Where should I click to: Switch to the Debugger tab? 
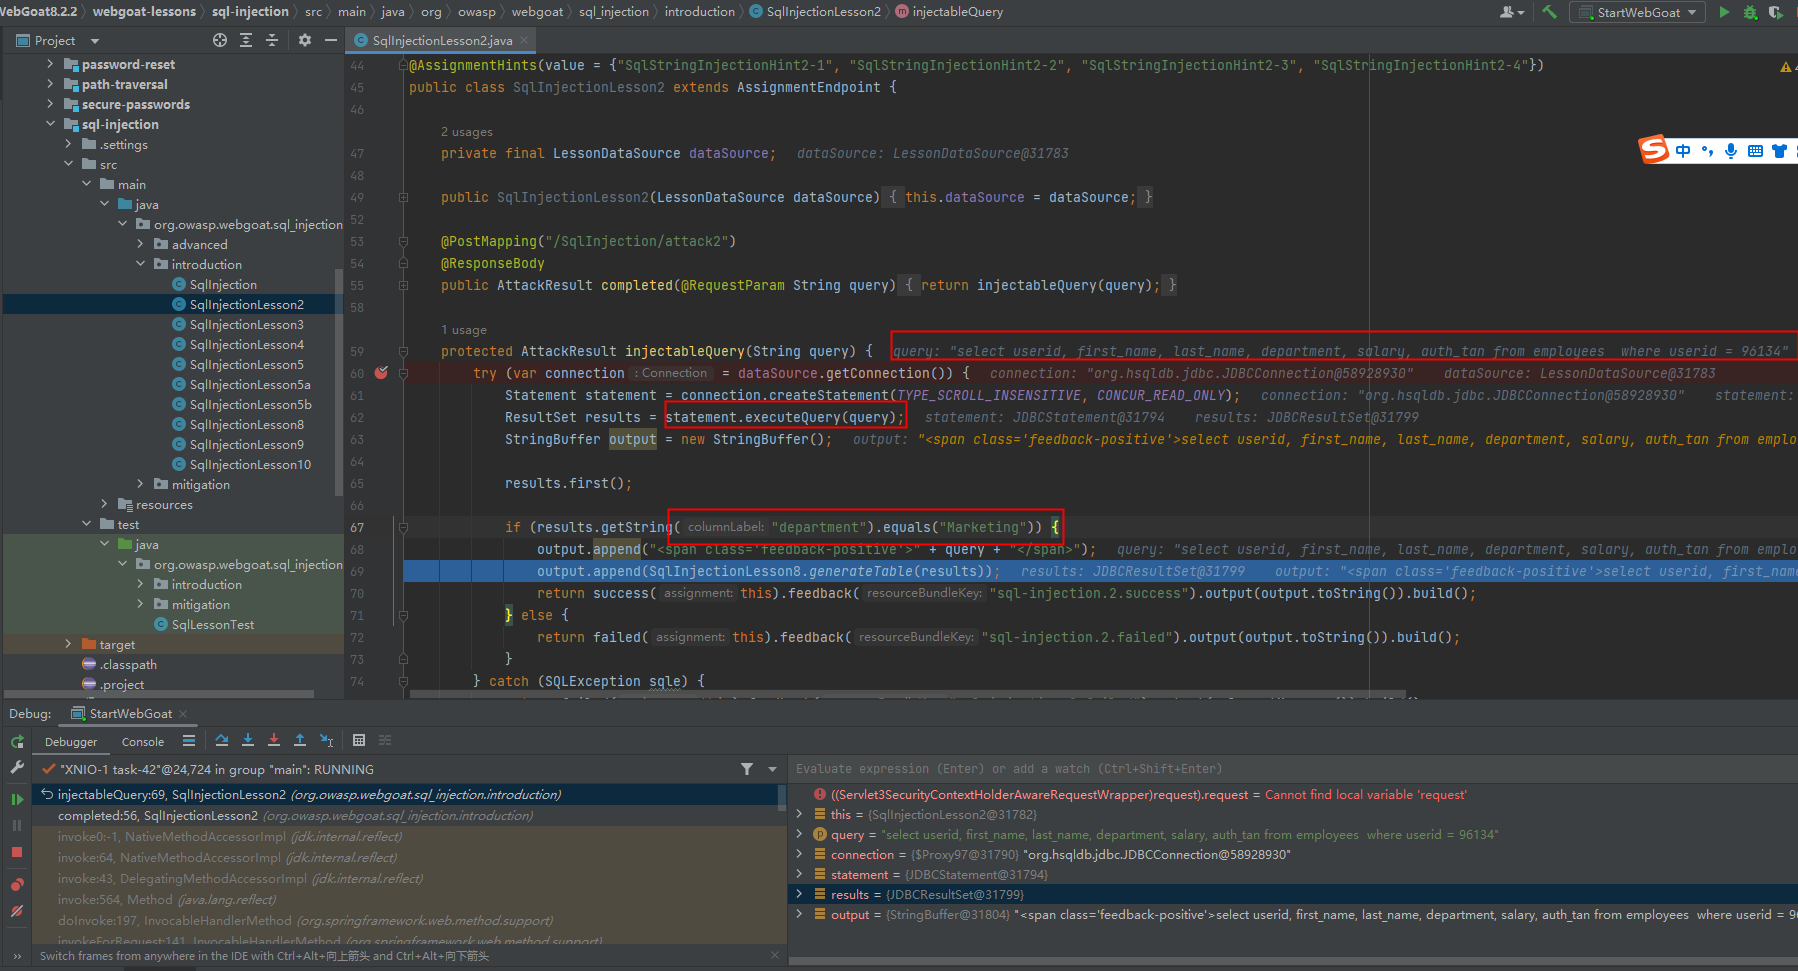click(x=71, y=741)
